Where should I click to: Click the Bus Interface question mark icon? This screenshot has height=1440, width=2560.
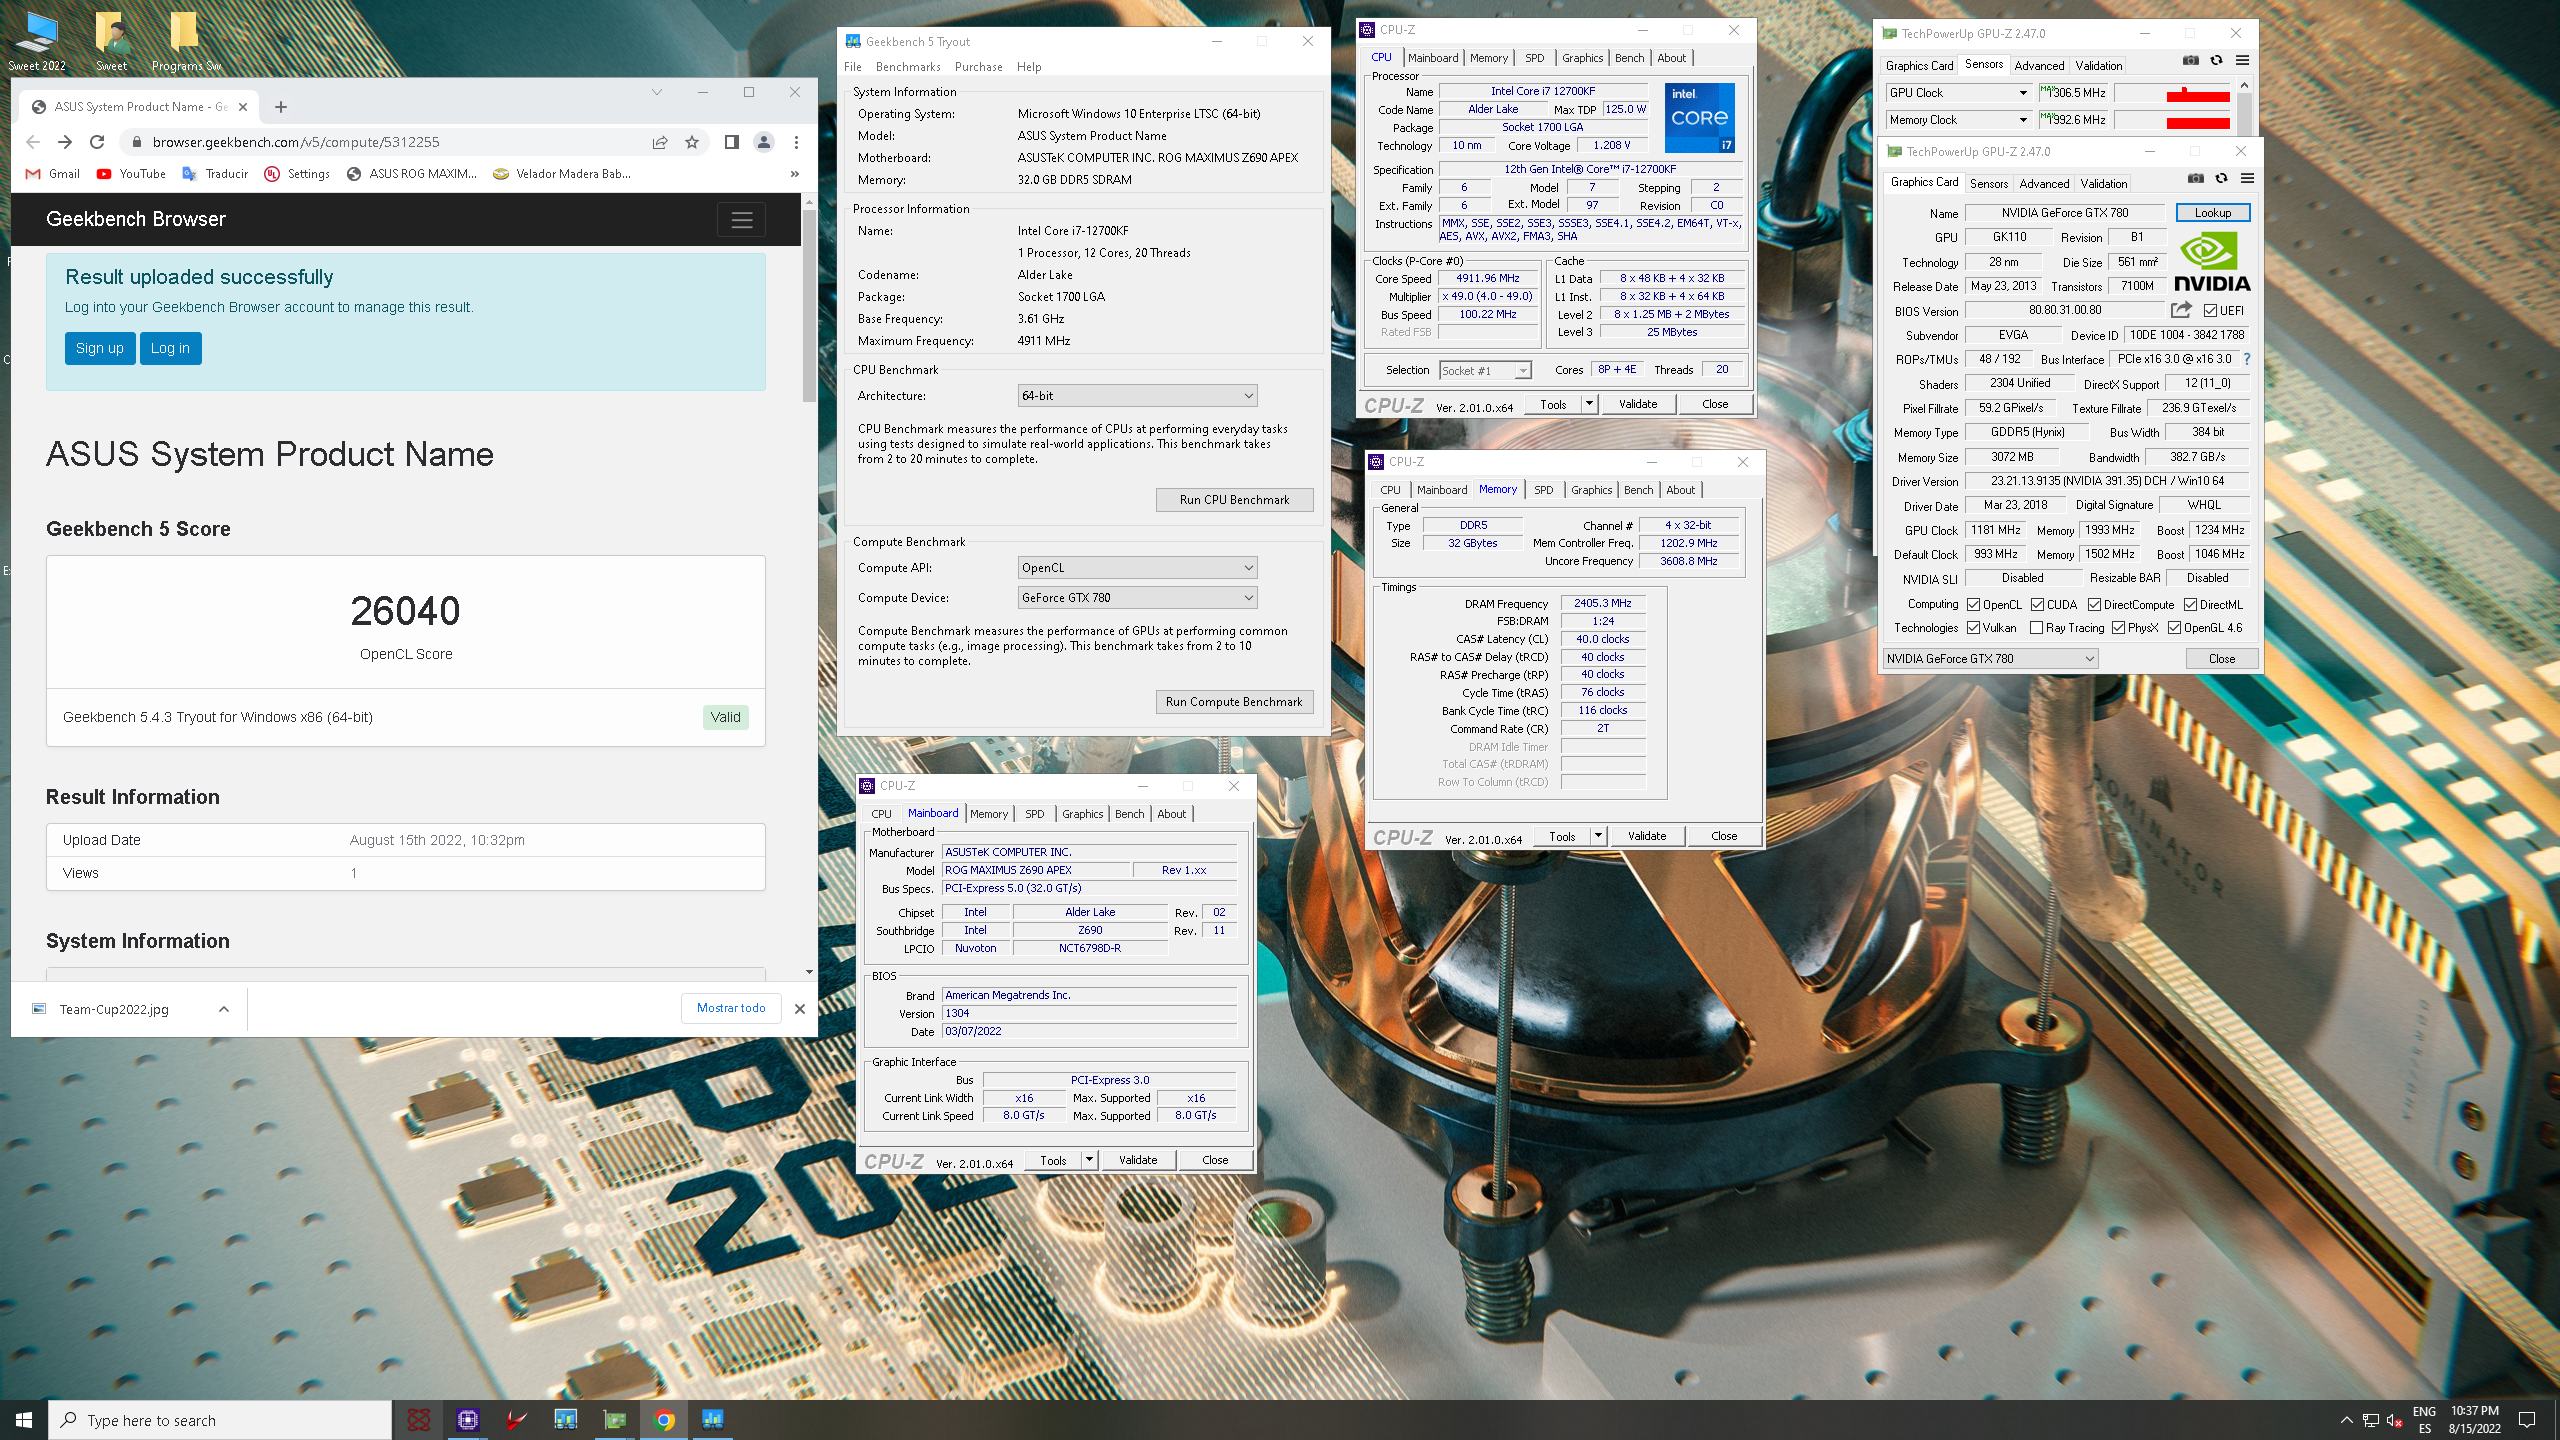[x=2246, y=359]
